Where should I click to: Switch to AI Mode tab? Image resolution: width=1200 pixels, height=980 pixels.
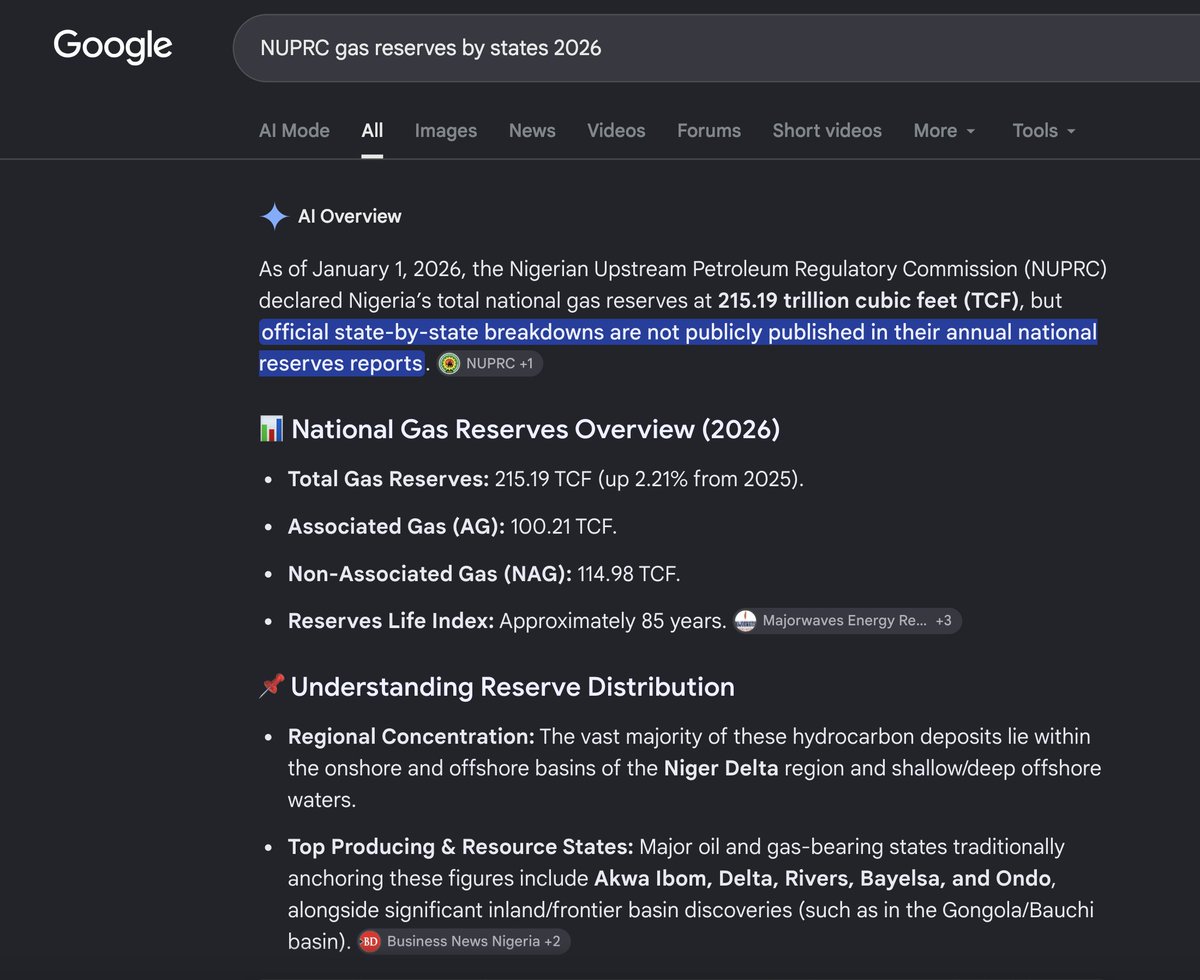(294, 130)
